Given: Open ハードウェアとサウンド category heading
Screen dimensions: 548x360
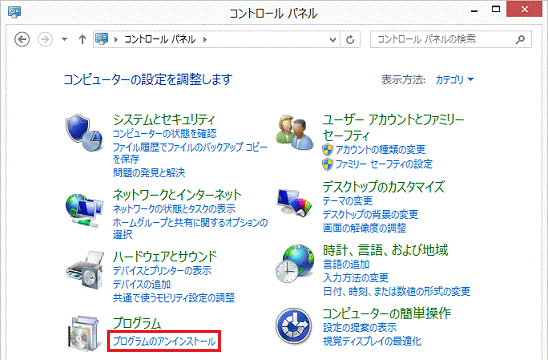Looking at the screenshot, I should (x=165, y=256).
